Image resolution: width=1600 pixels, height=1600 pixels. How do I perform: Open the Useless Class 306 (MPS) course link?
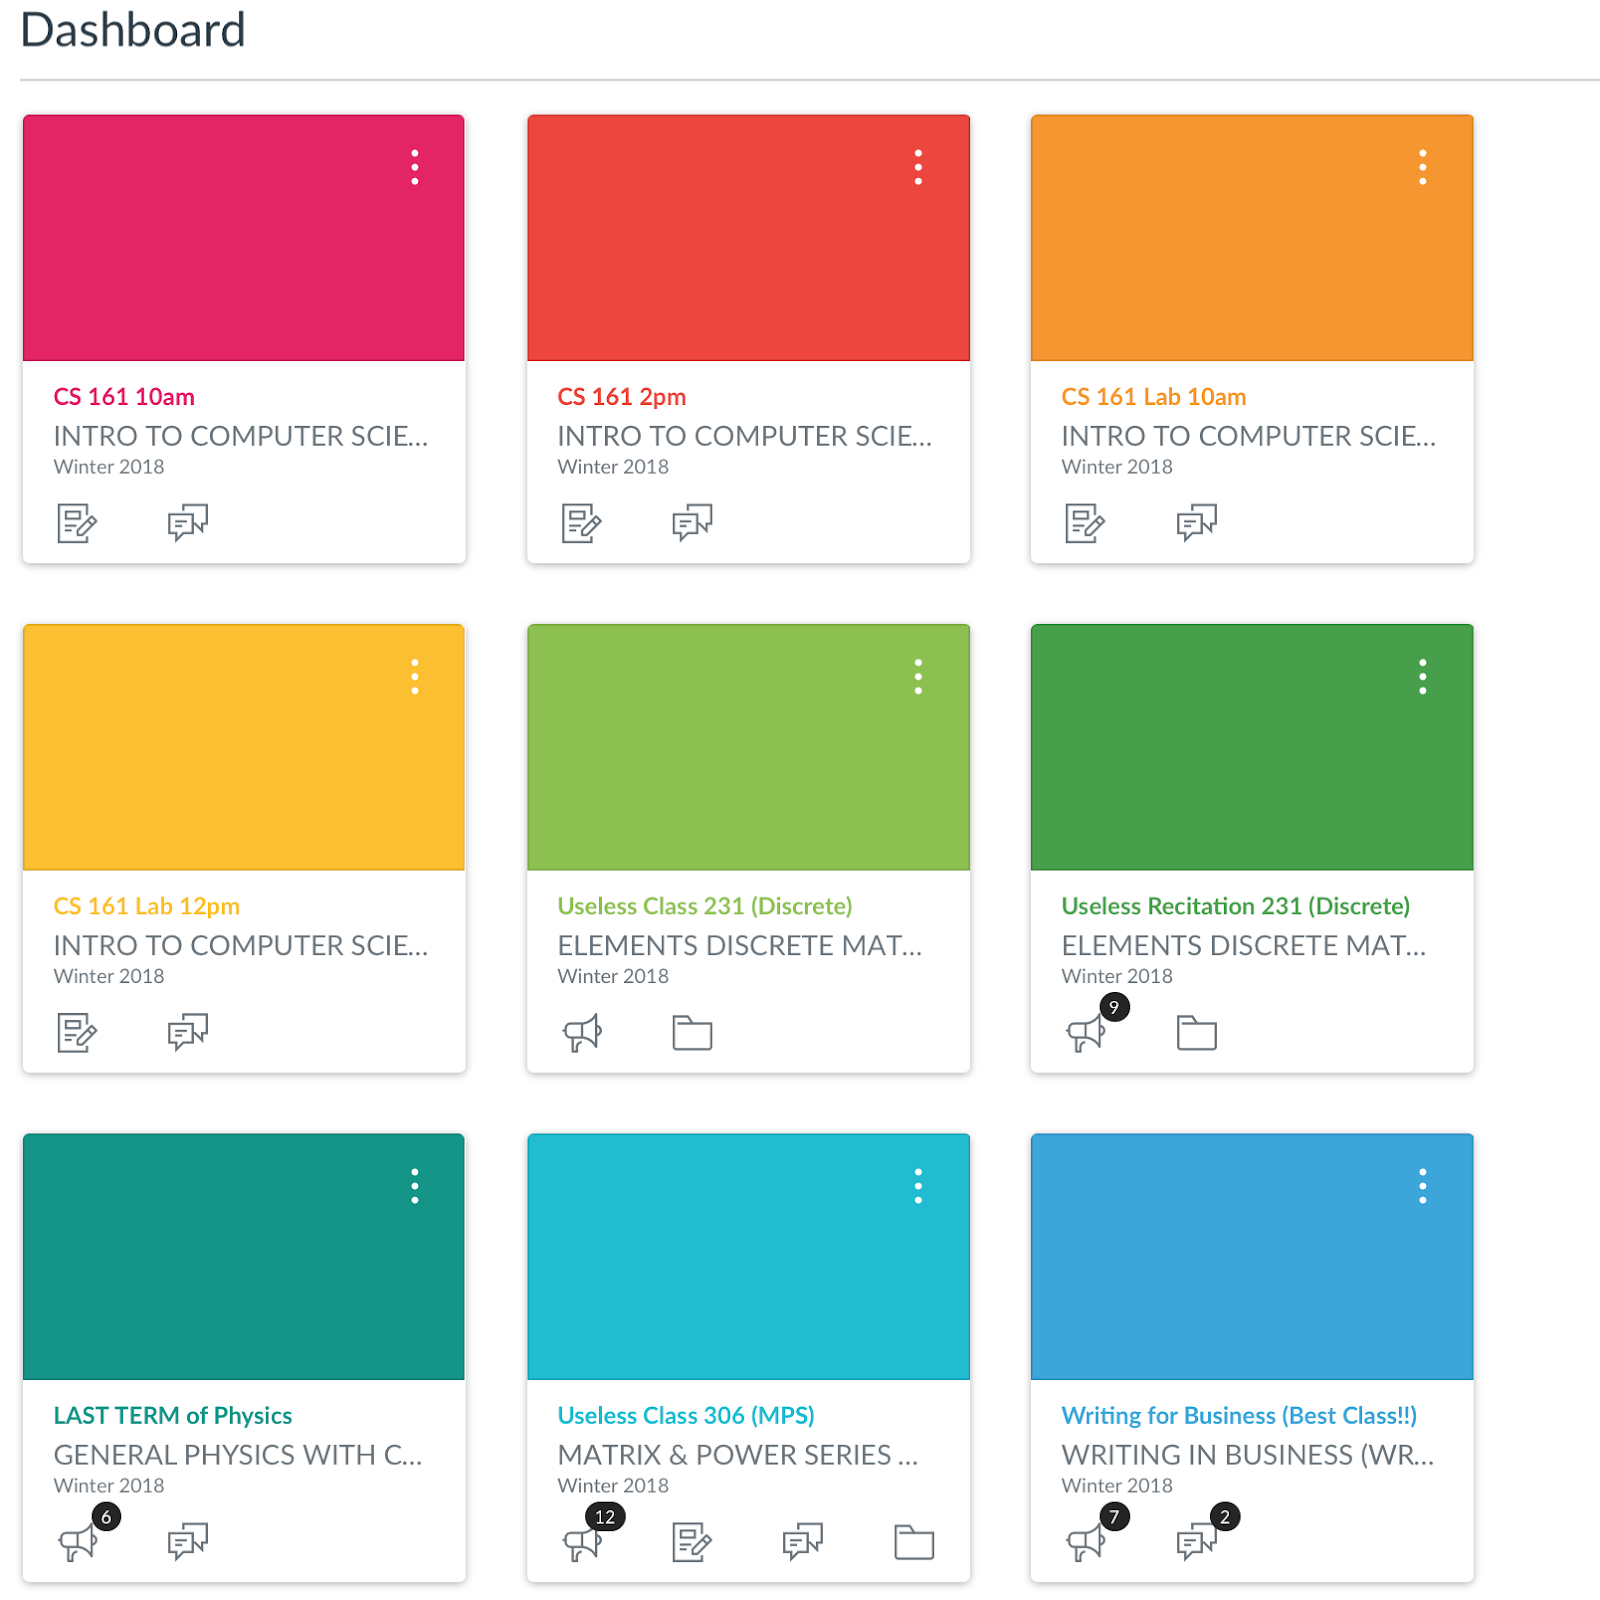coord(686,1415)
